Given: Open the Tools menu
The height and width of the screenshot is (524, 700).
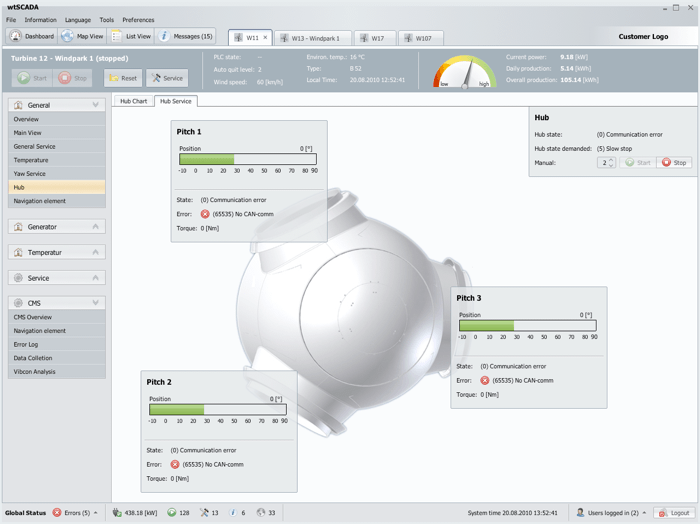Looking at the screenshot, I should 106,20.
